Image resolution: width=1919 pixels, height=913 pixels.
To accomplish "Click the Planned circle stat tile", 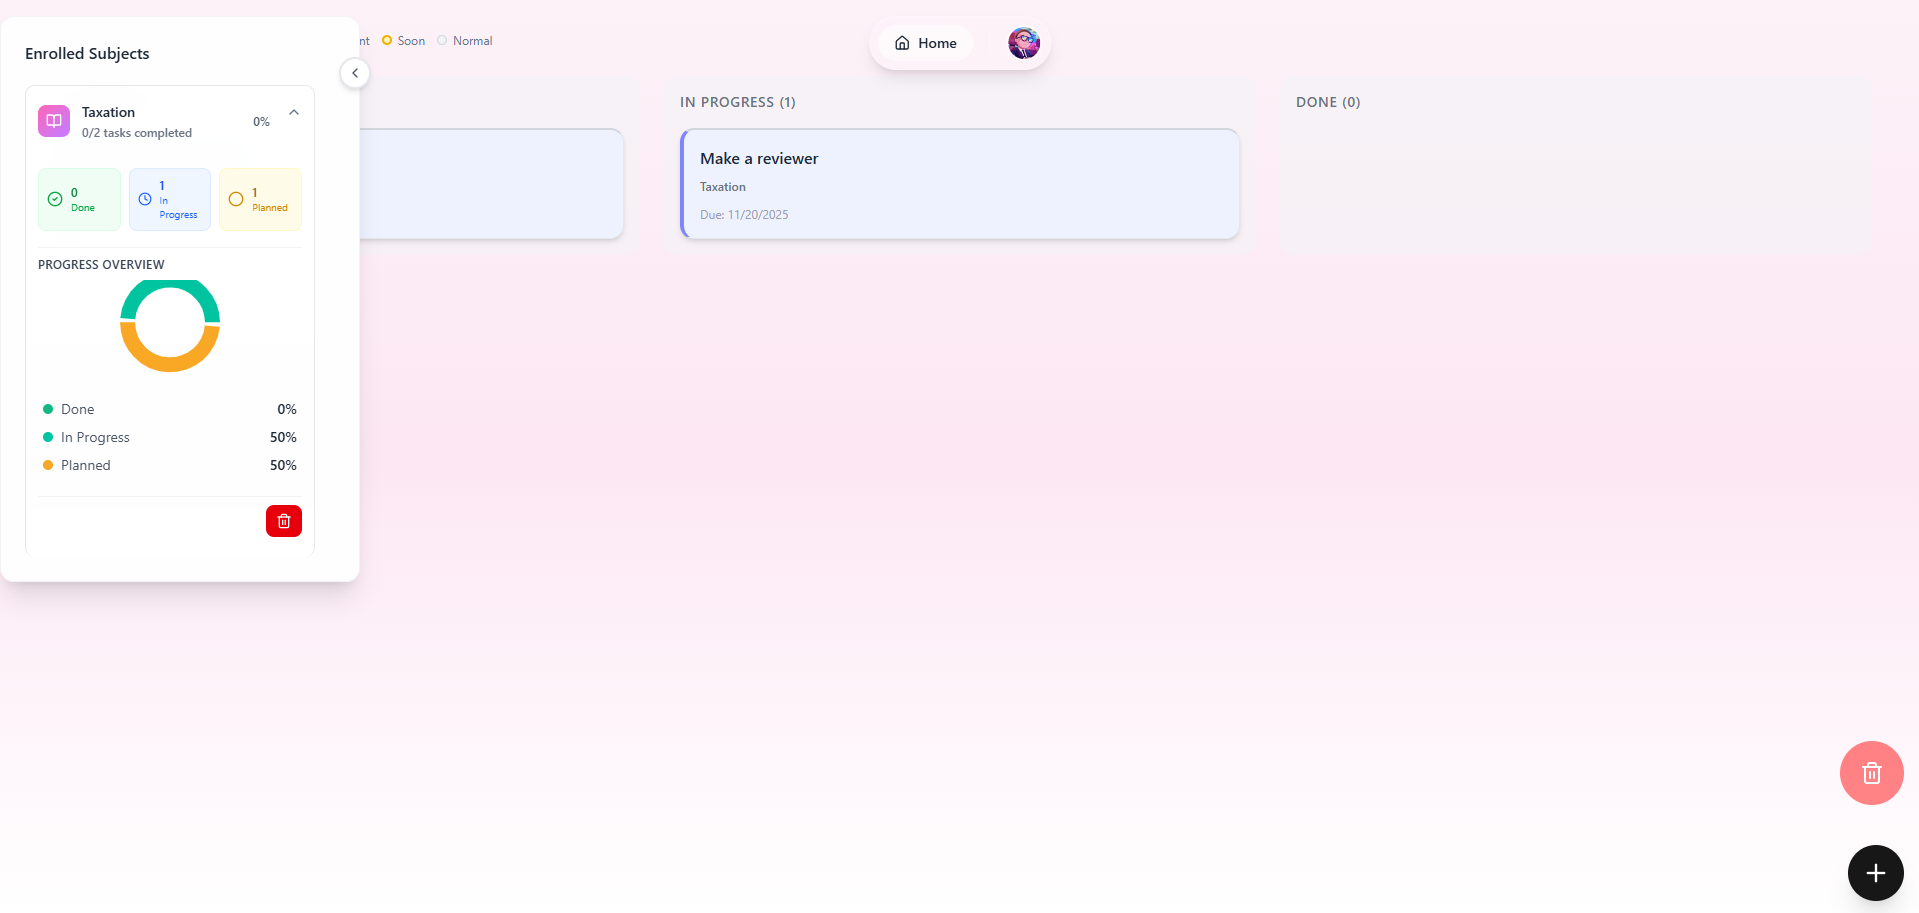I will 260,200.
